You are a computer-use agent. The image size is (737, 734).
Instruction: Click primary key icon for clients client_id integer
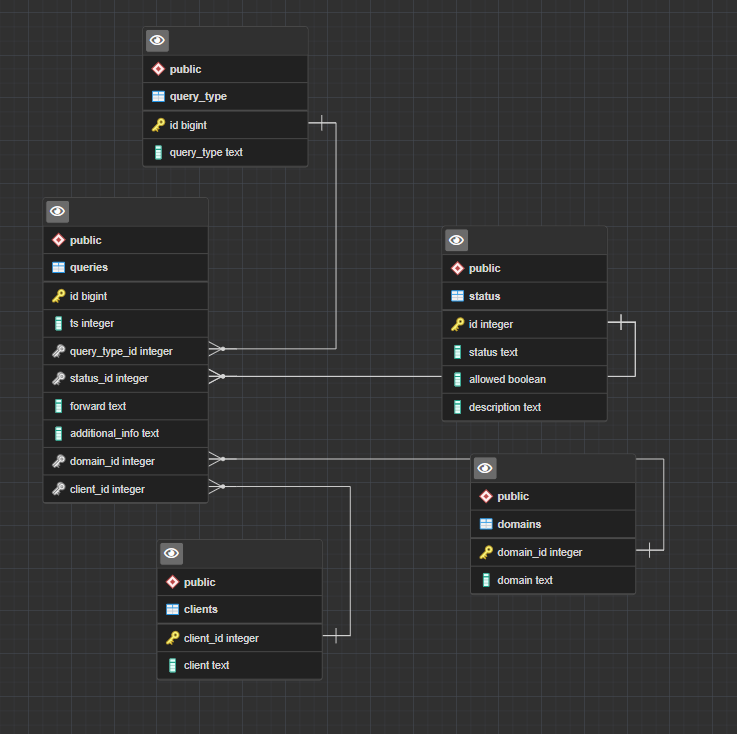(x=172, y=638)
